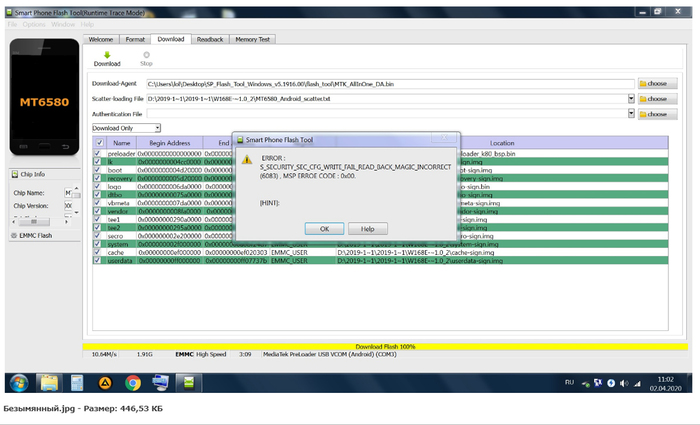Click the volume speaker tray icon

coord(624,383)
